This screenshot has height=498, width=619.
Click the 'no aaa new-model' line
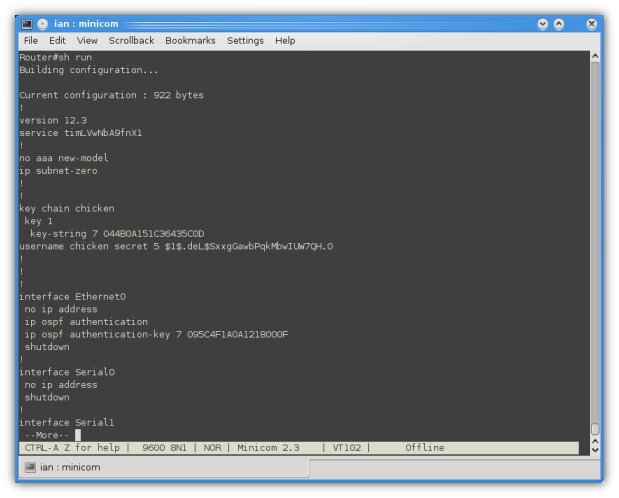[x=64, y=158]
